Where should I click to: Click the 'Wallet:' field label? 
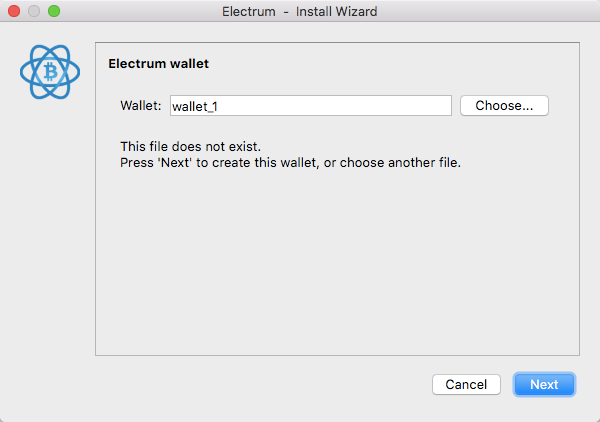point(140,105)
